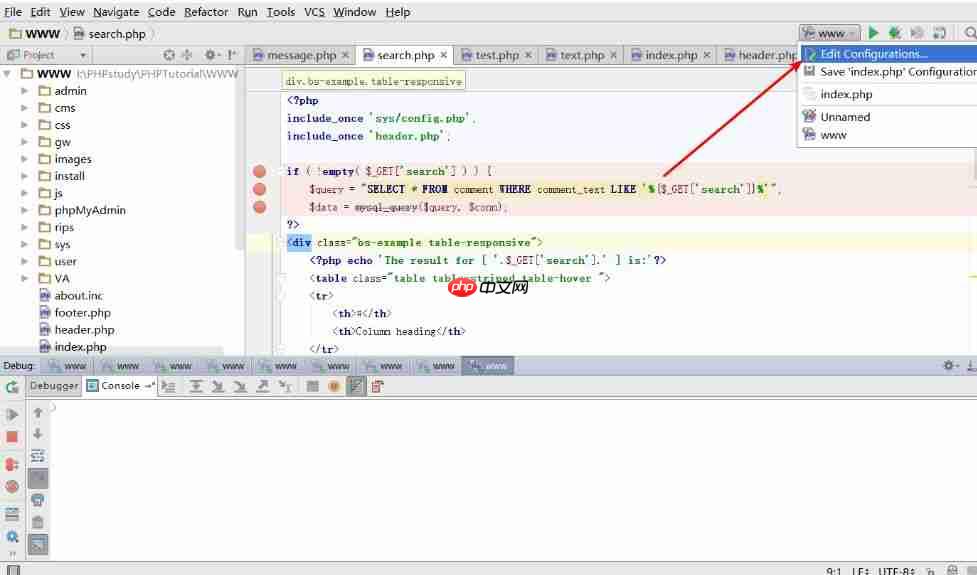
Task: Click orange circle icon in debugger toolbar
Action: click(334, 386)
